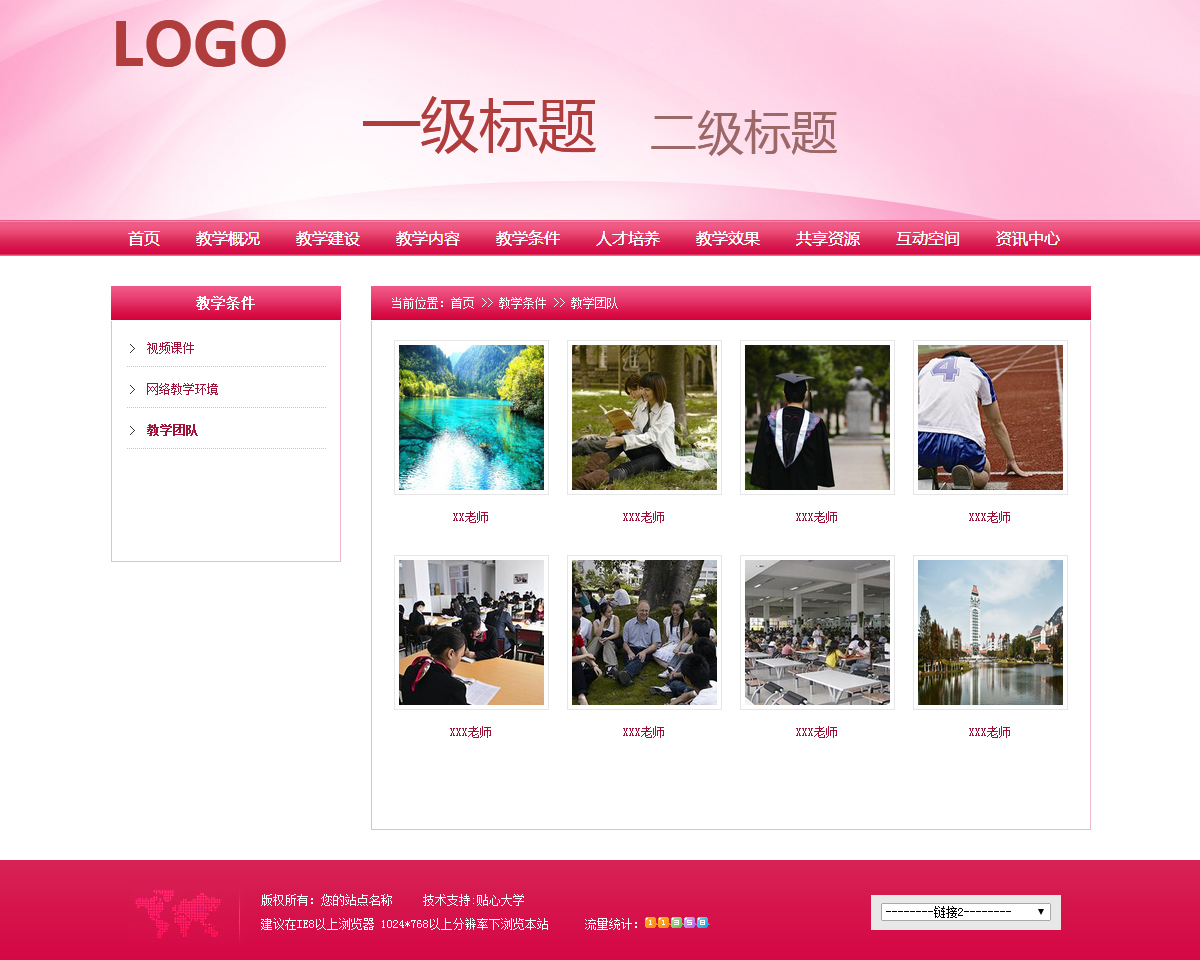The height and width of the screenshot is (960, 1200).
Task: Click arrow icon beside 教学团队 in sidebar
Action: (132, 430)
